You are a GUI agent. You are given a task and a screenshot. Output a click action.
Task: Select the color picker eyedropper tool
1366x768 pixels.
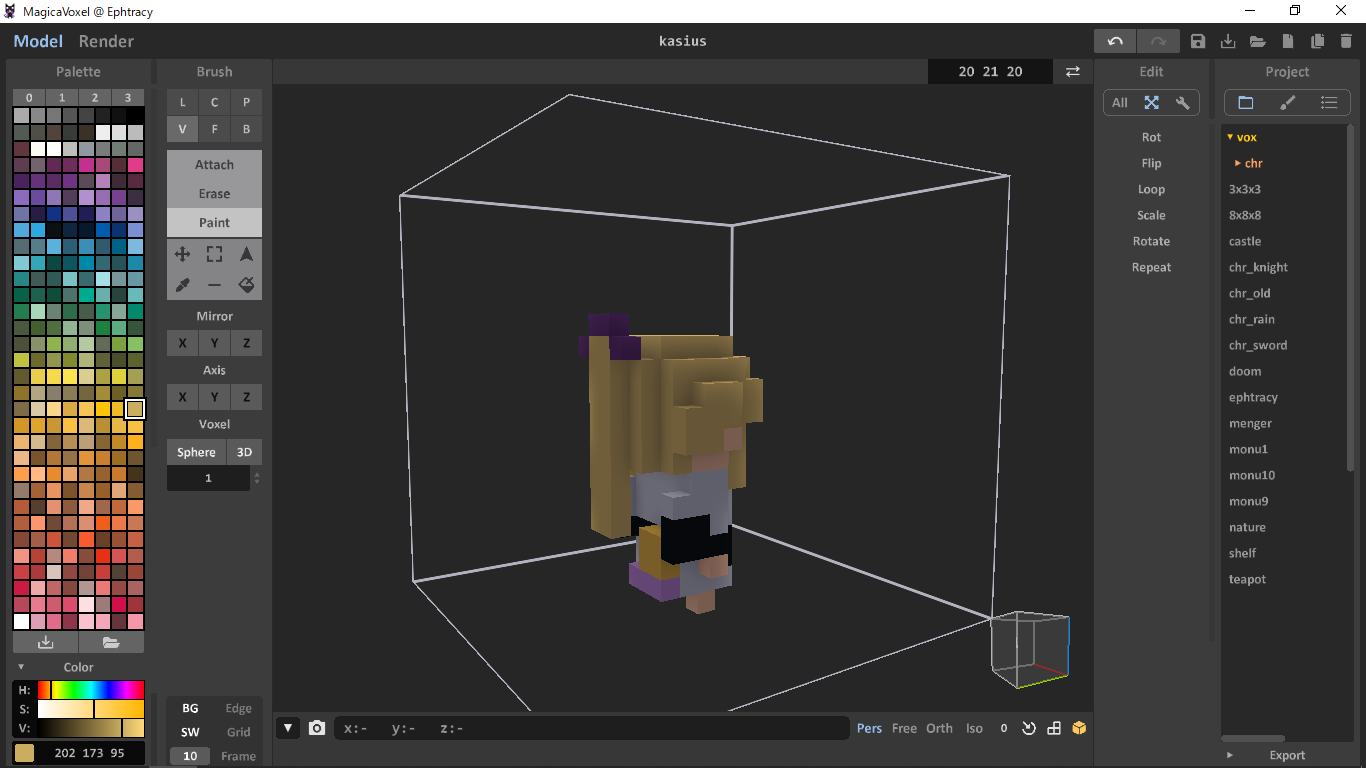(x=182, y=286)
